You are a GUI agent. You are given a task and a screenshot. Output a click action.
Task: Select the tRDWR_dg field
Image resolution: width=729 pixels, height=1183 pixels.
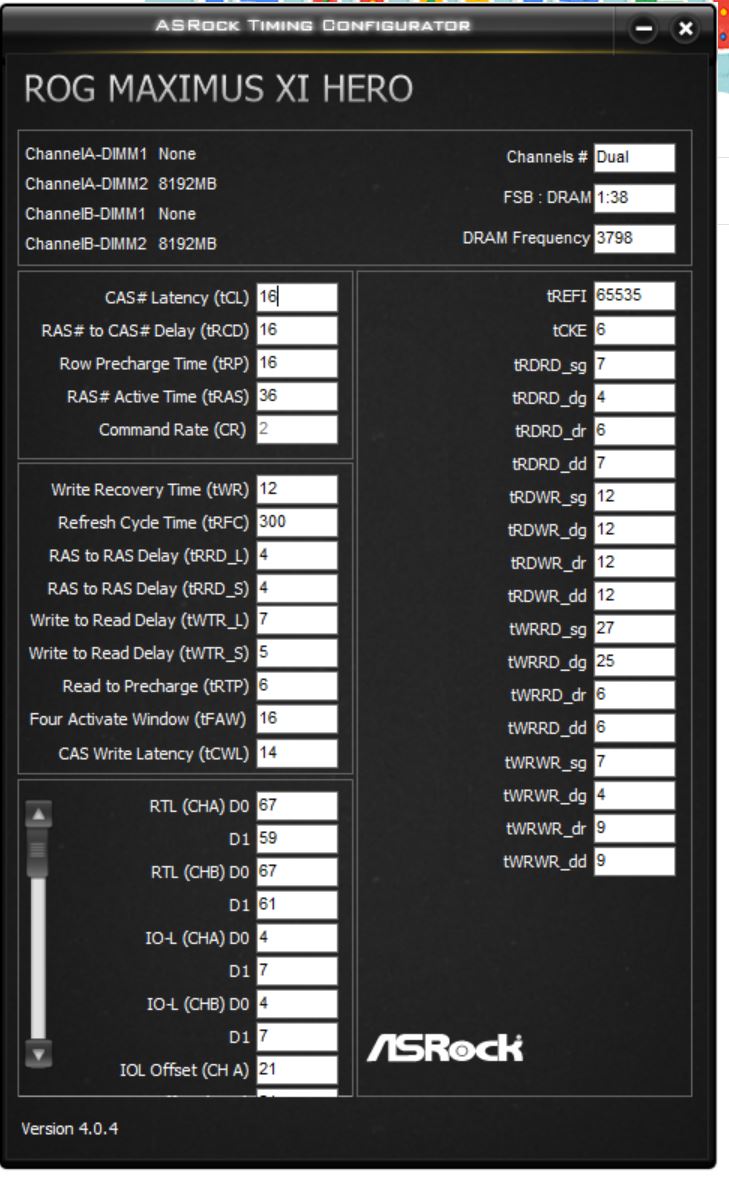(x=634, y=530)
